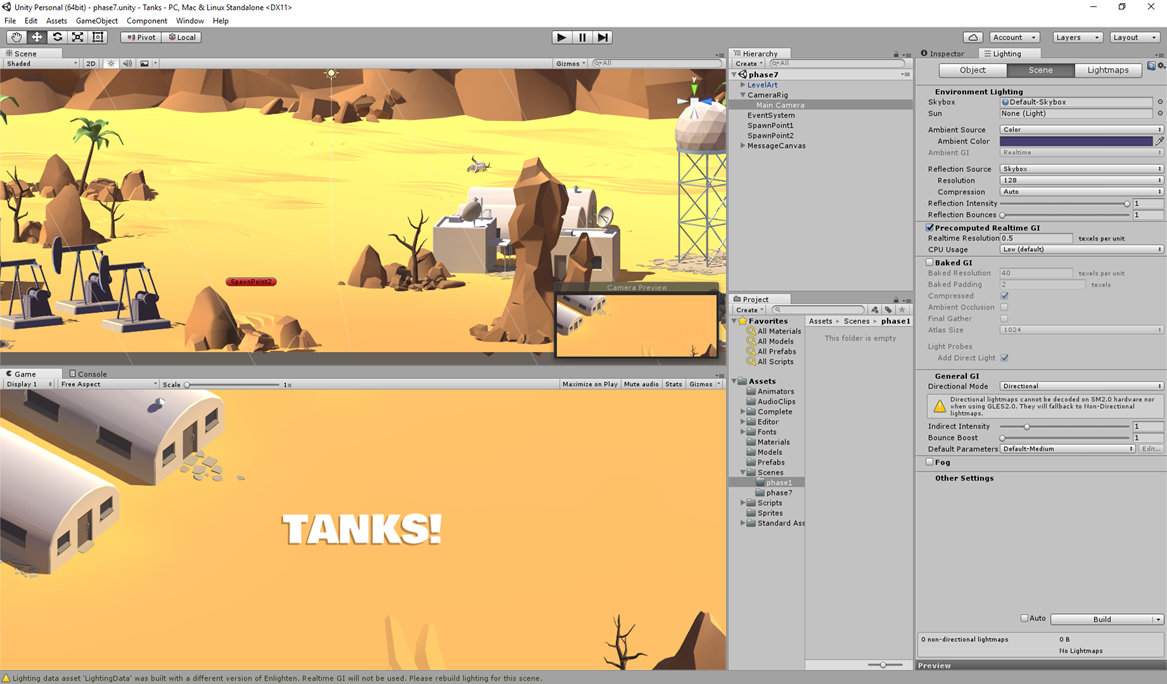Click the Account button
1167x684 pixels.
coord(1014,37)
